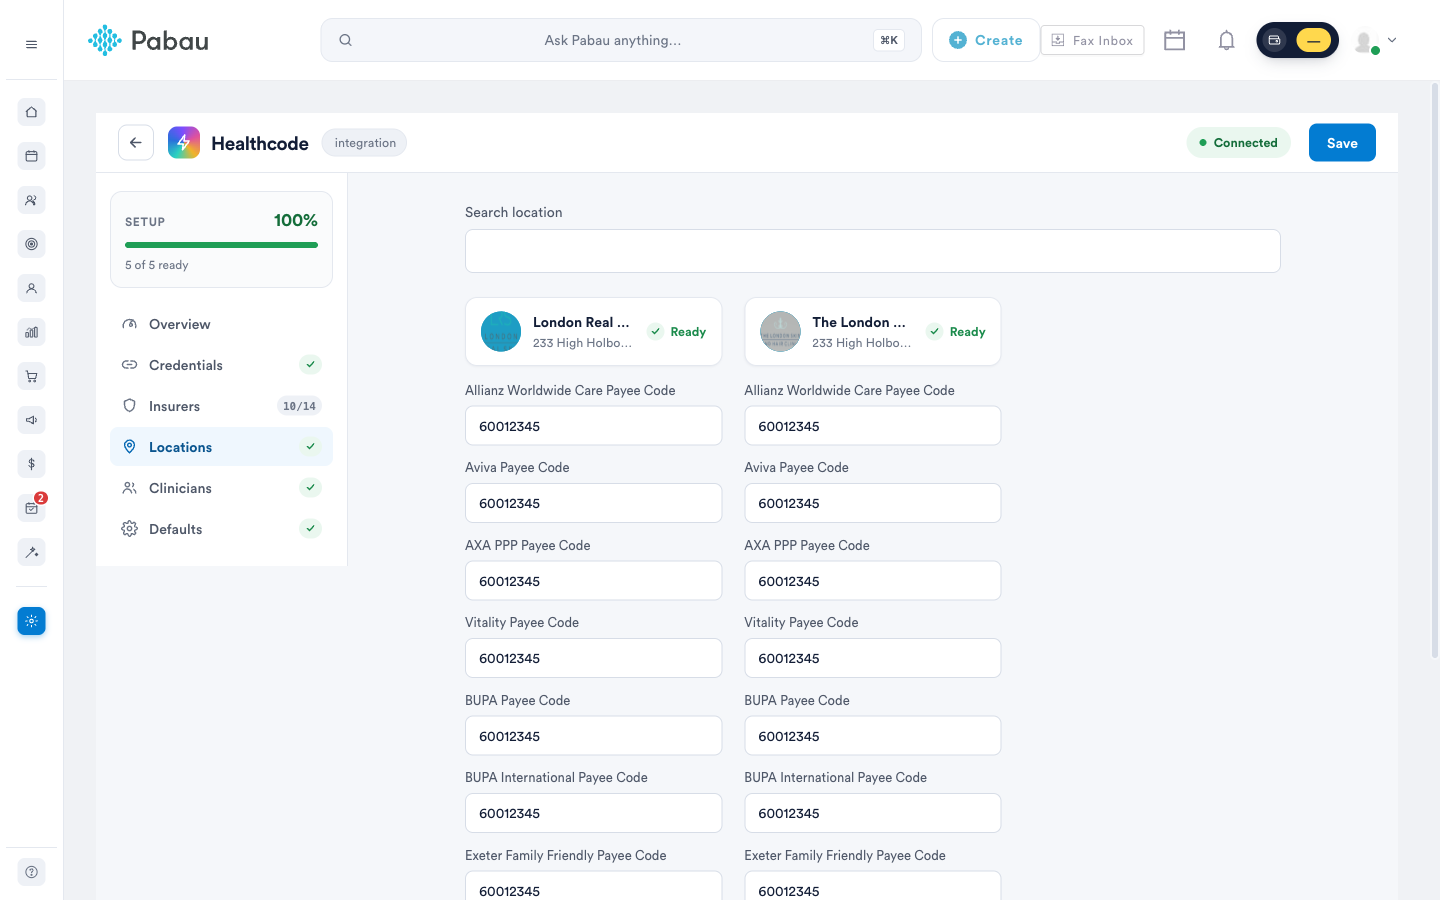Viewport: 1440px width, 900px height.
Task: Click the yellow minus button
Action: point(1313,40)
